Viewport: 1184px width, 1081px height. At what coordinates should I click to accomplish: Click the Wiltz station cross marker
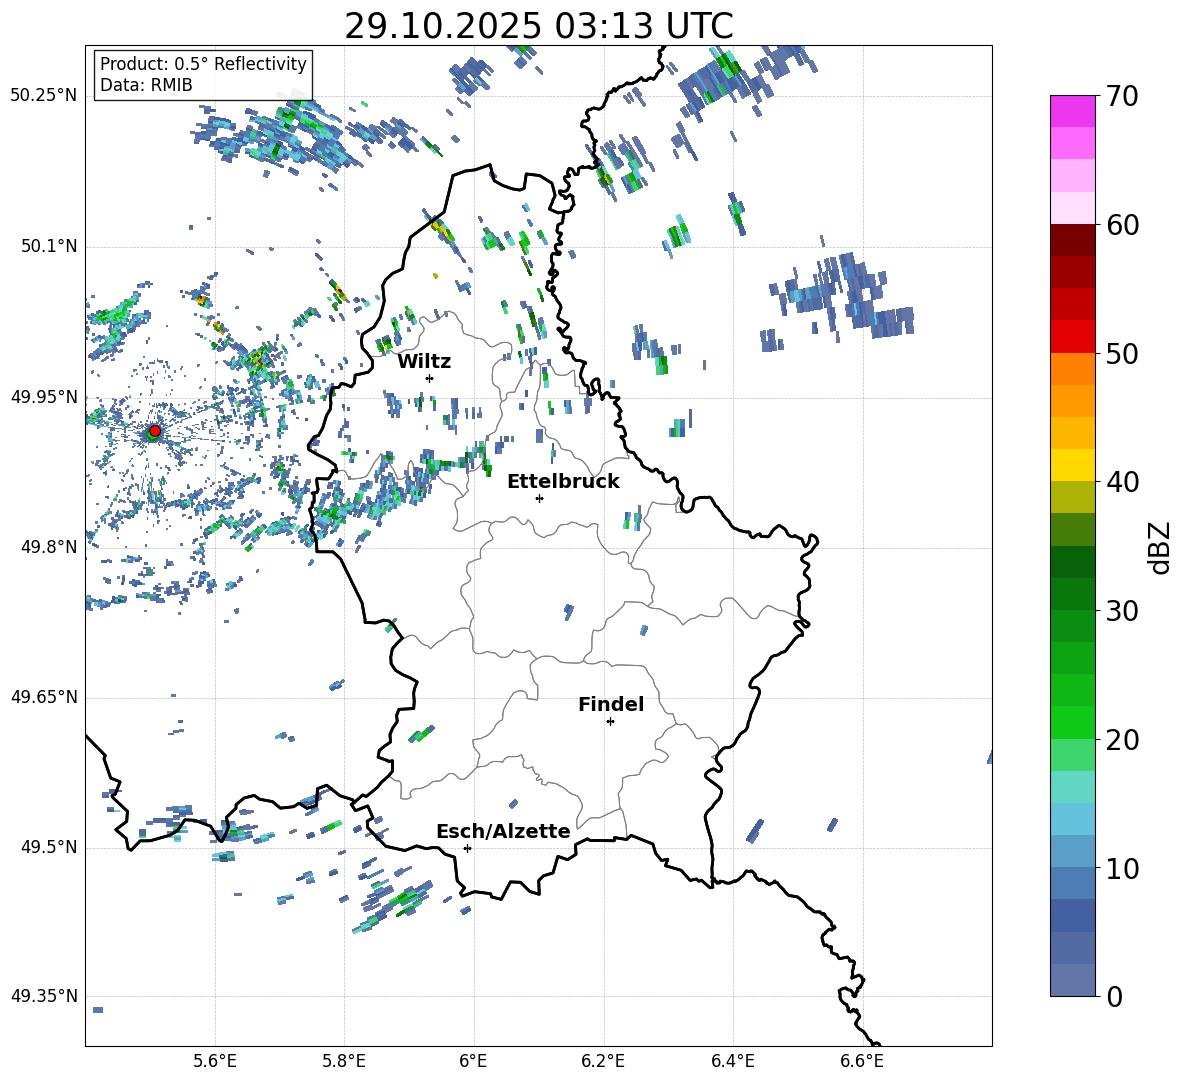pyautogui.click(x=429, y=378)
